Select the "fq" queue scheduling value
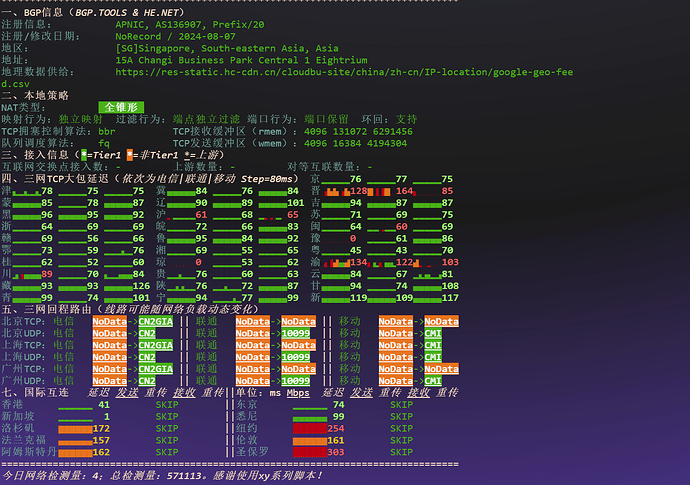This screenshot has height=485, width=690. (104, 143)
